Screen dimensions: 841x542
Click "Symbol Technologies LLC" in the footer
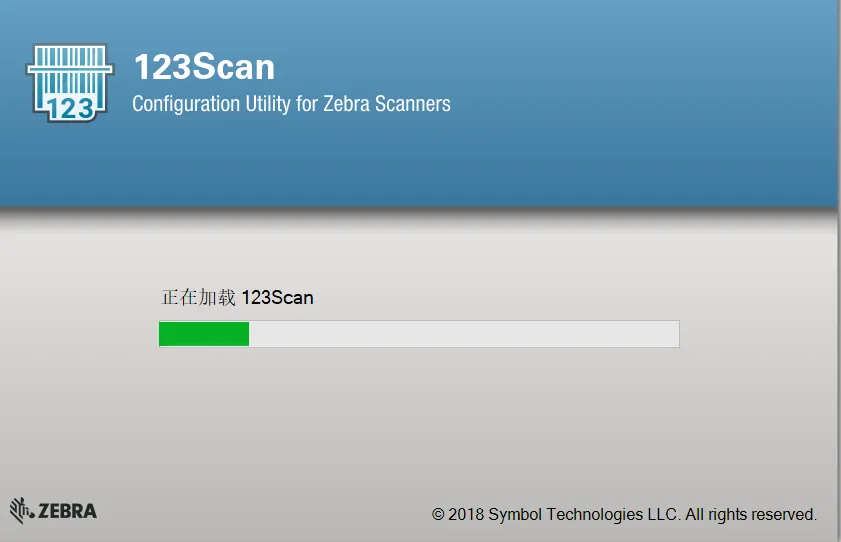(583, 515)
